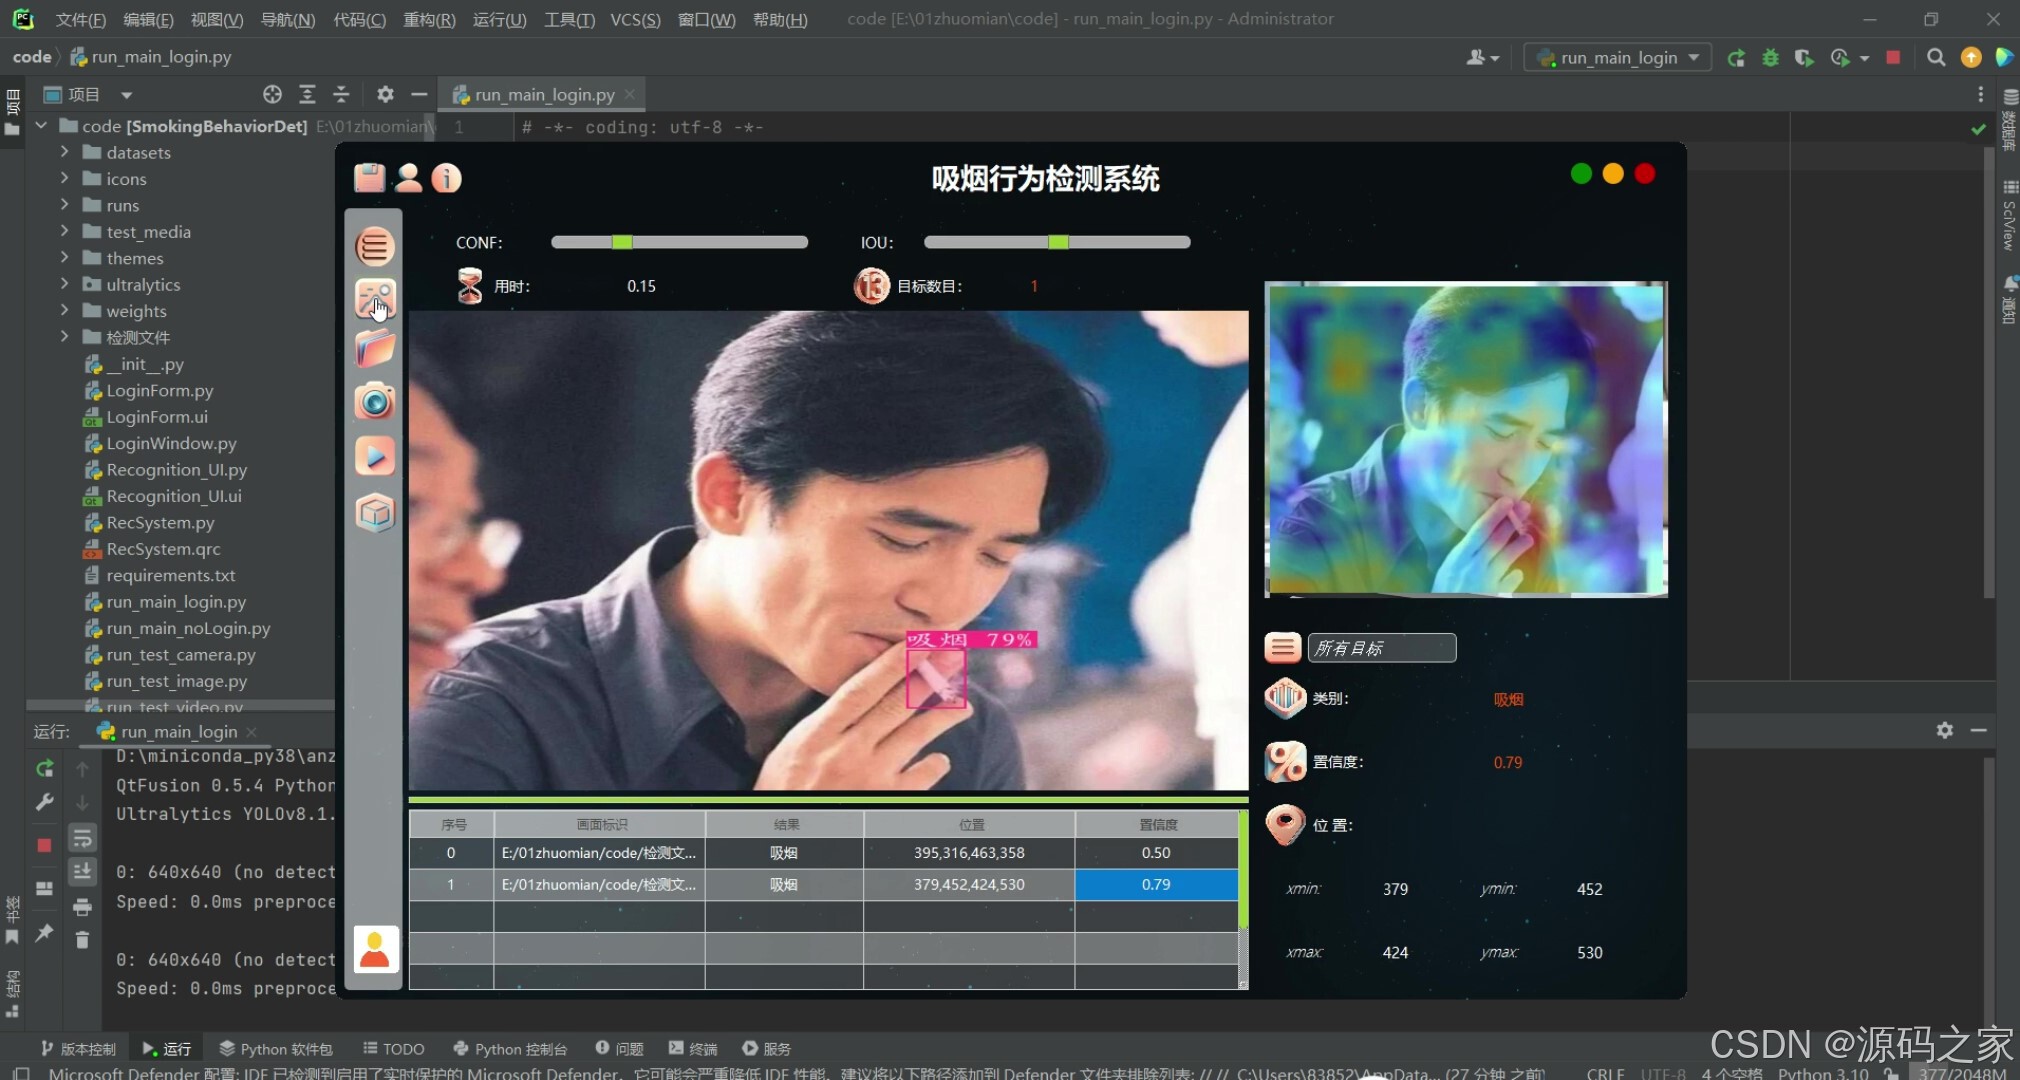Viewport: 2020px width, 1080px height.
Task: Click the user profile icon at bottom
Action: point(375,949)
